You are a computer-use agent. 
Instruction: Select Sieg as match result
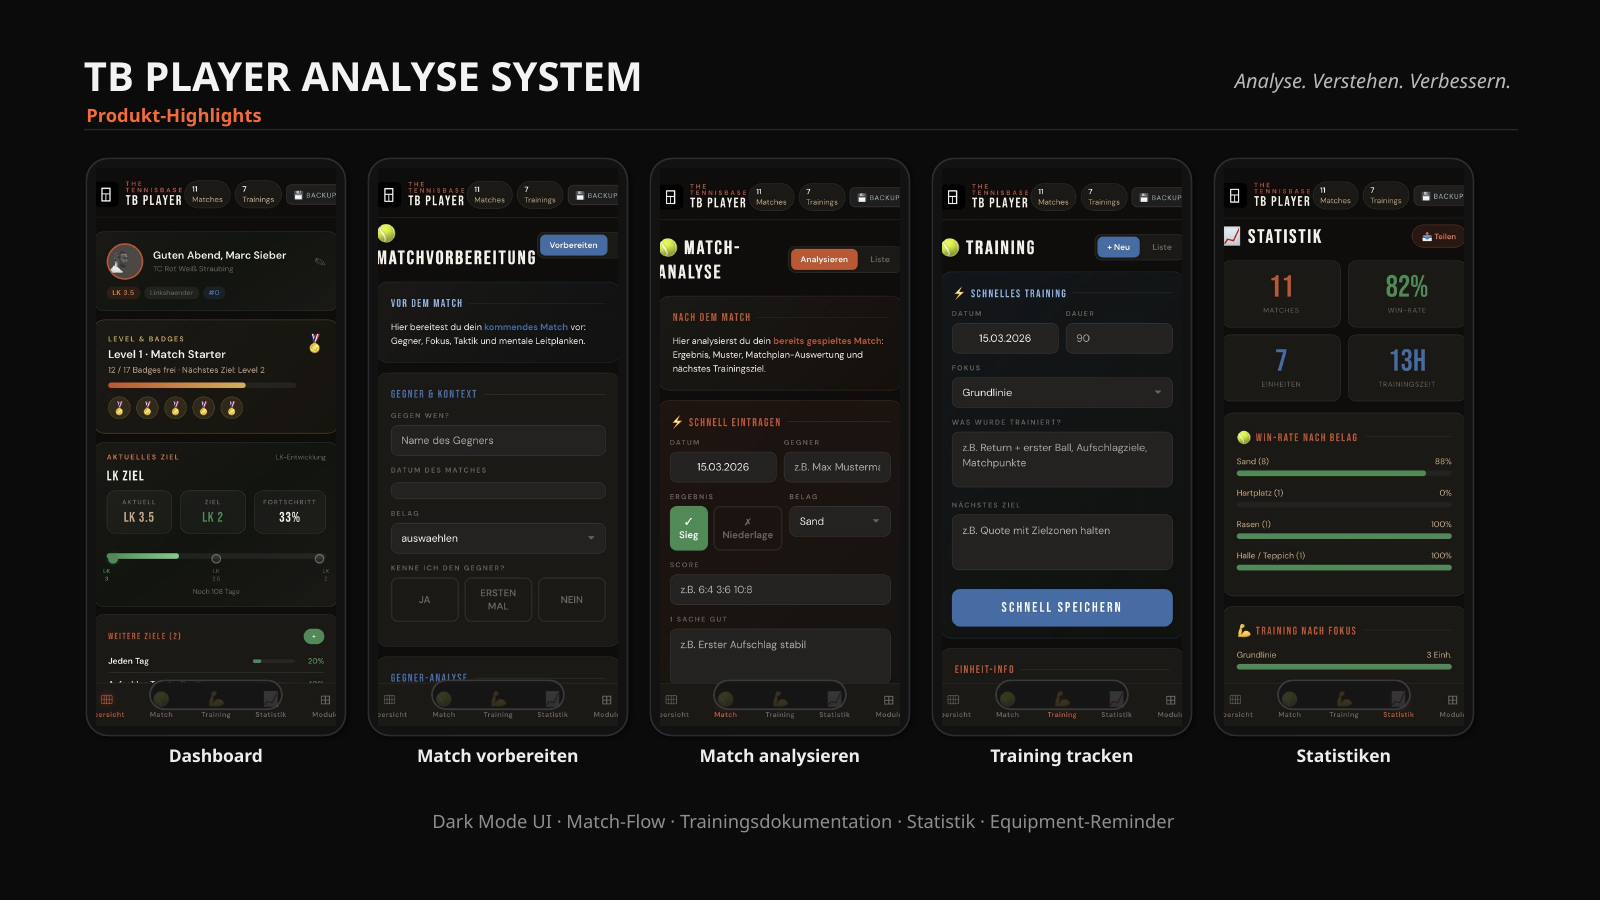click(688, 528)
